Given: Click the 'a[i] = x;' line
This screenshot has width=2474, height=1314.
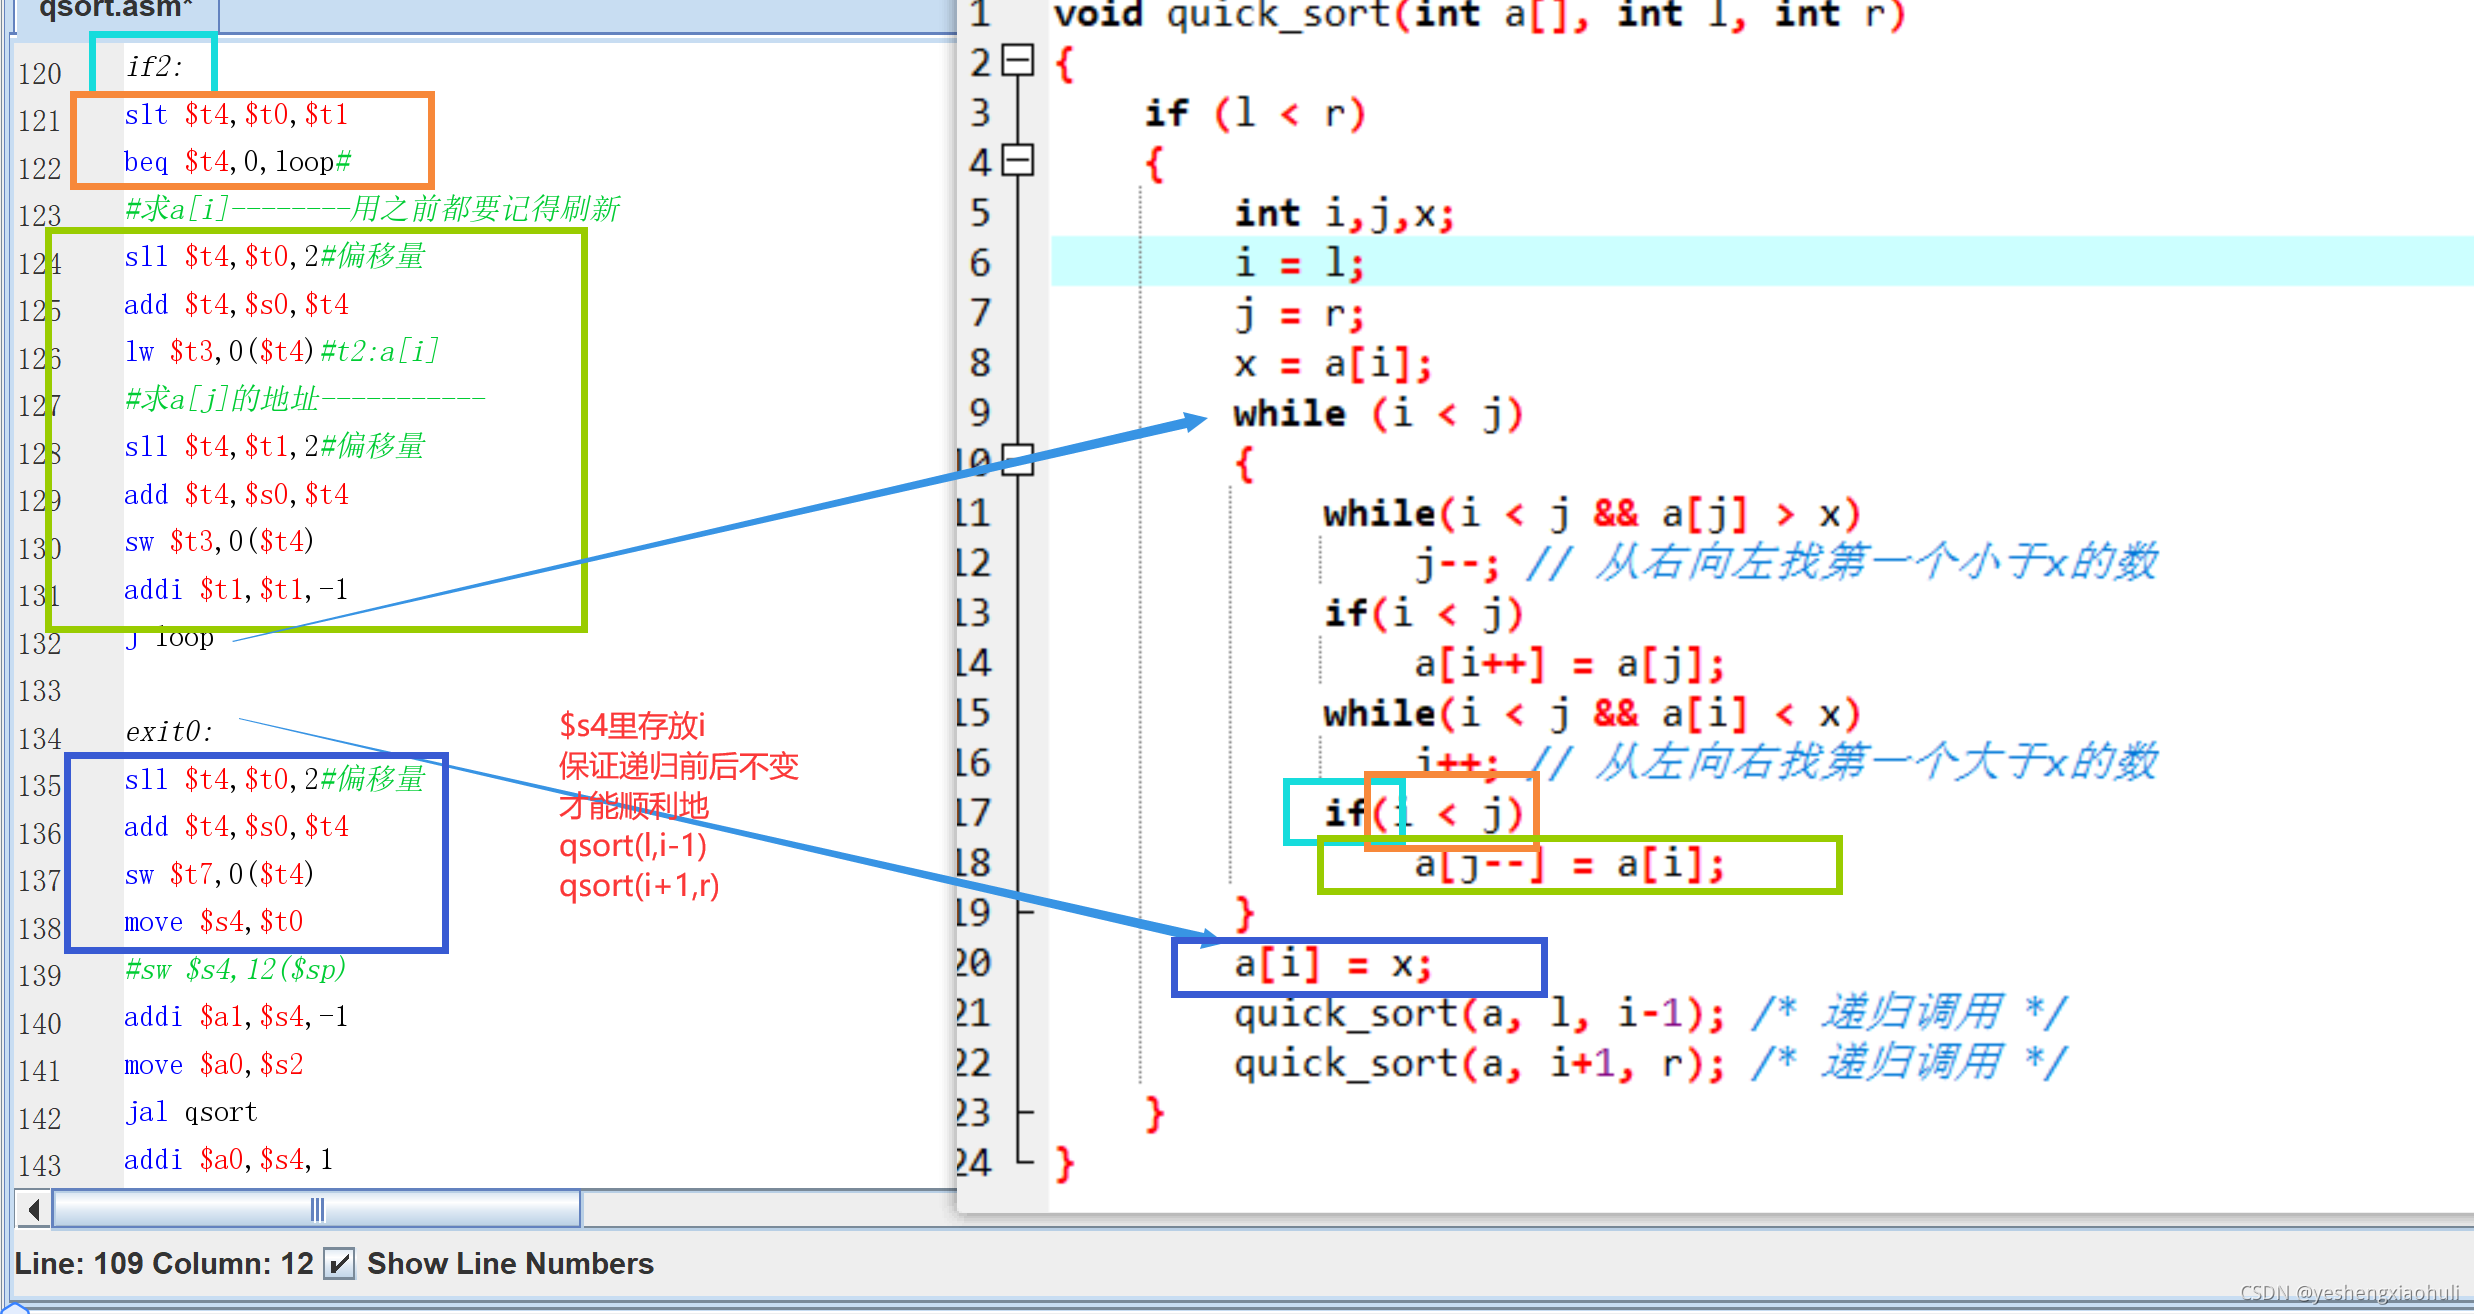Looking at the screenshot, I should coord(1333,964).
